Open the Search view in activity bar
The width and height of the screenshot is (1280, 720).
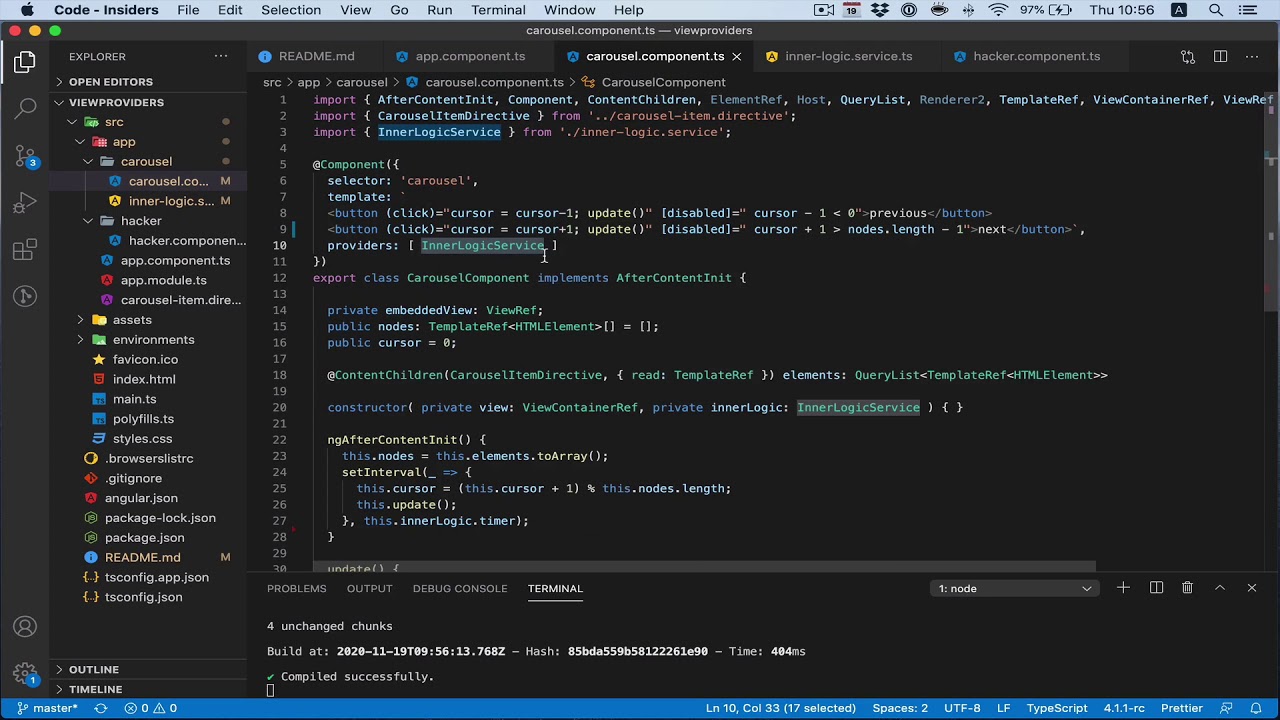pos(25,108)
